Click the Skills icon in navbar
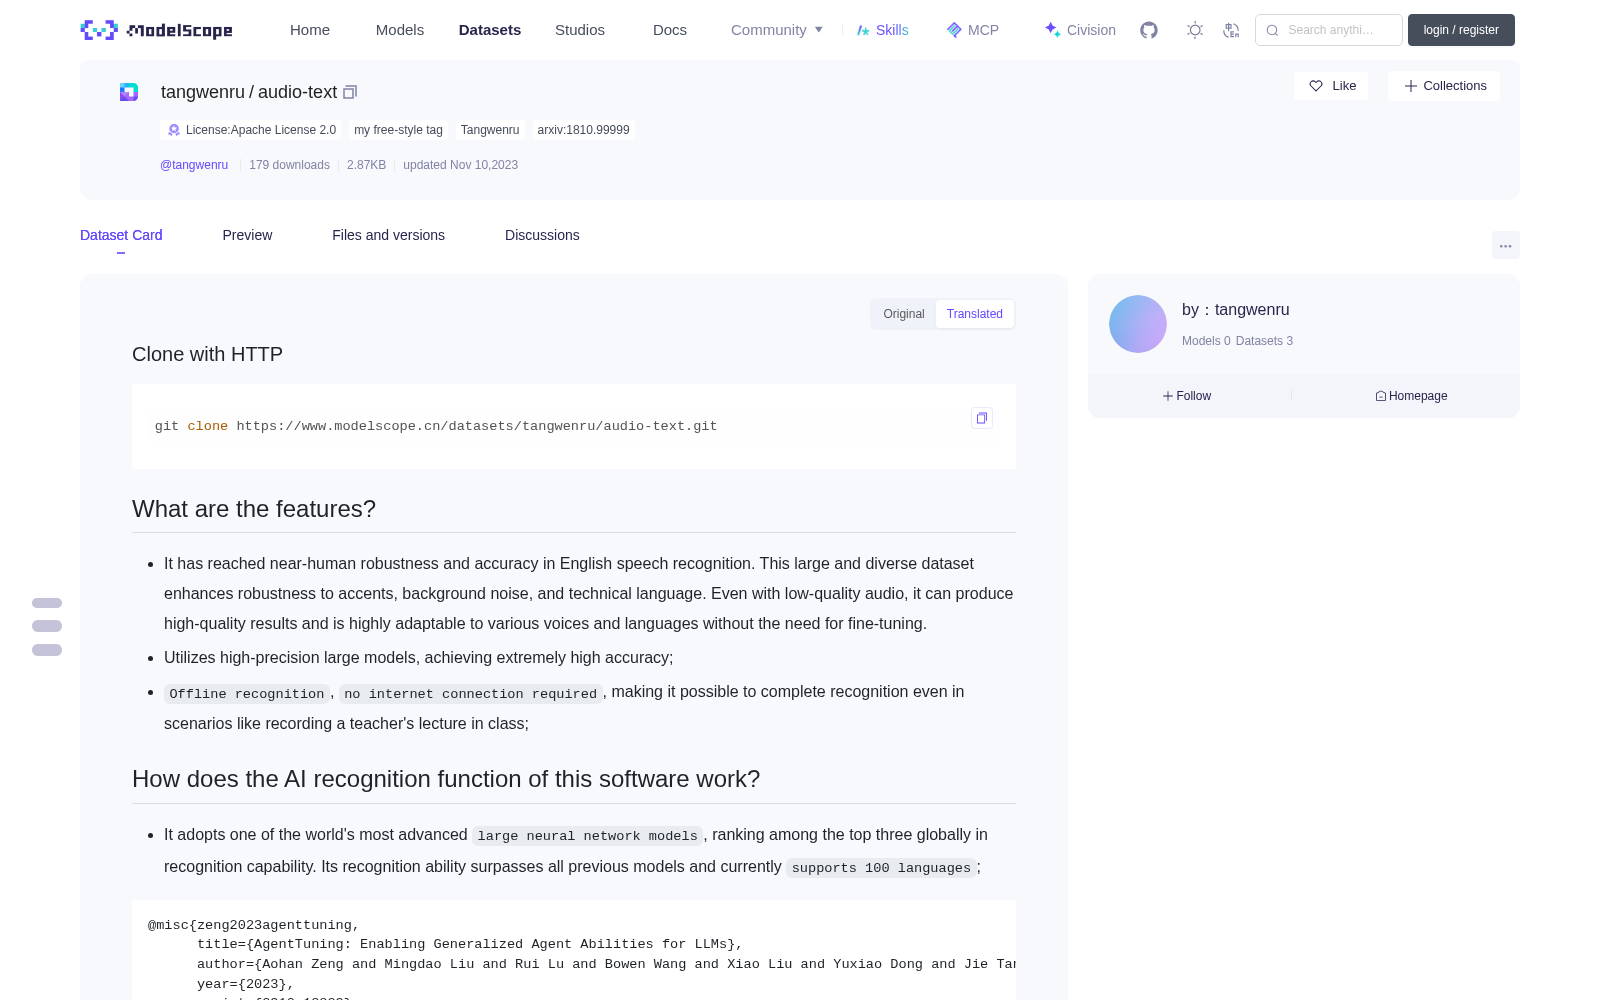The width and height of the screenshot is (1600, 1000). coord(863,30)
